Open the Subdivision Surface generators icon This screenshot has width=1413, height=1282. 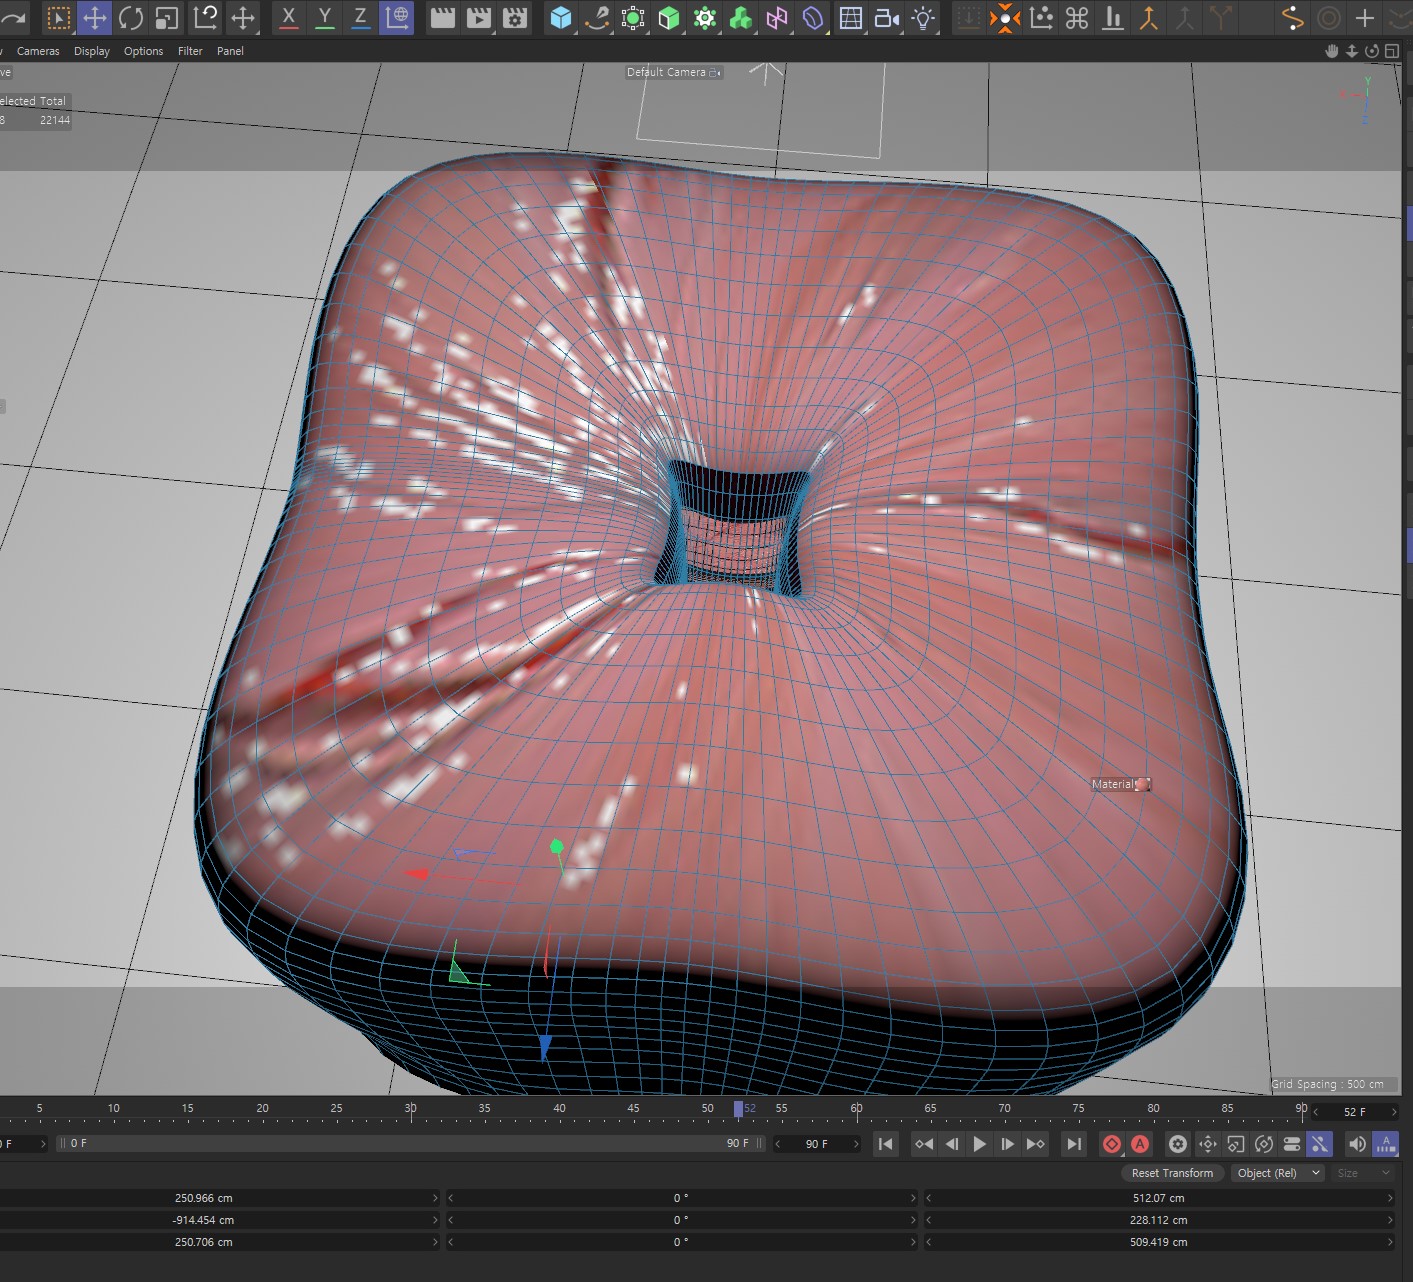(633, 18)
